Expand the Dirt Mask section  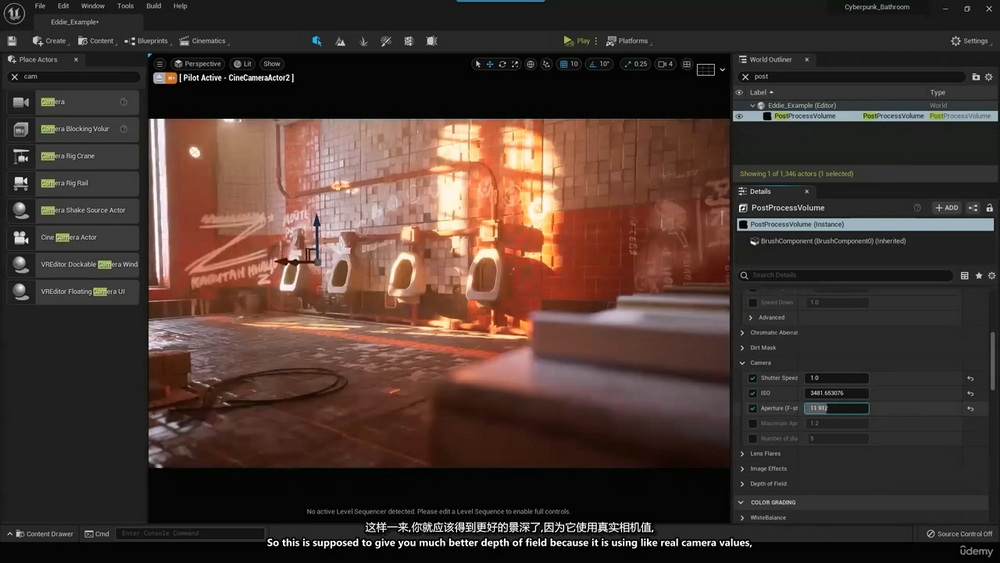(742, 348)
